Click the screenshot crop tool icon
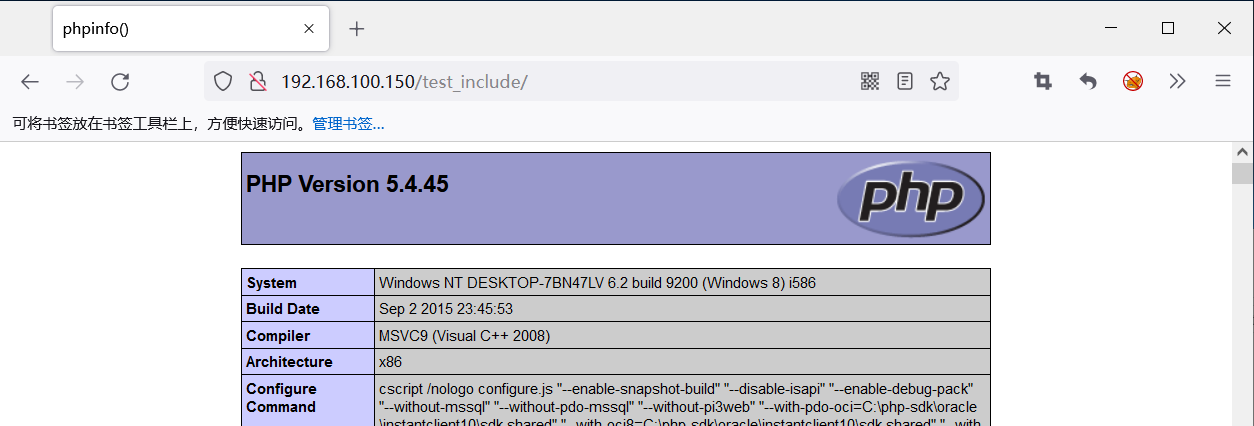 [1043, 82]
